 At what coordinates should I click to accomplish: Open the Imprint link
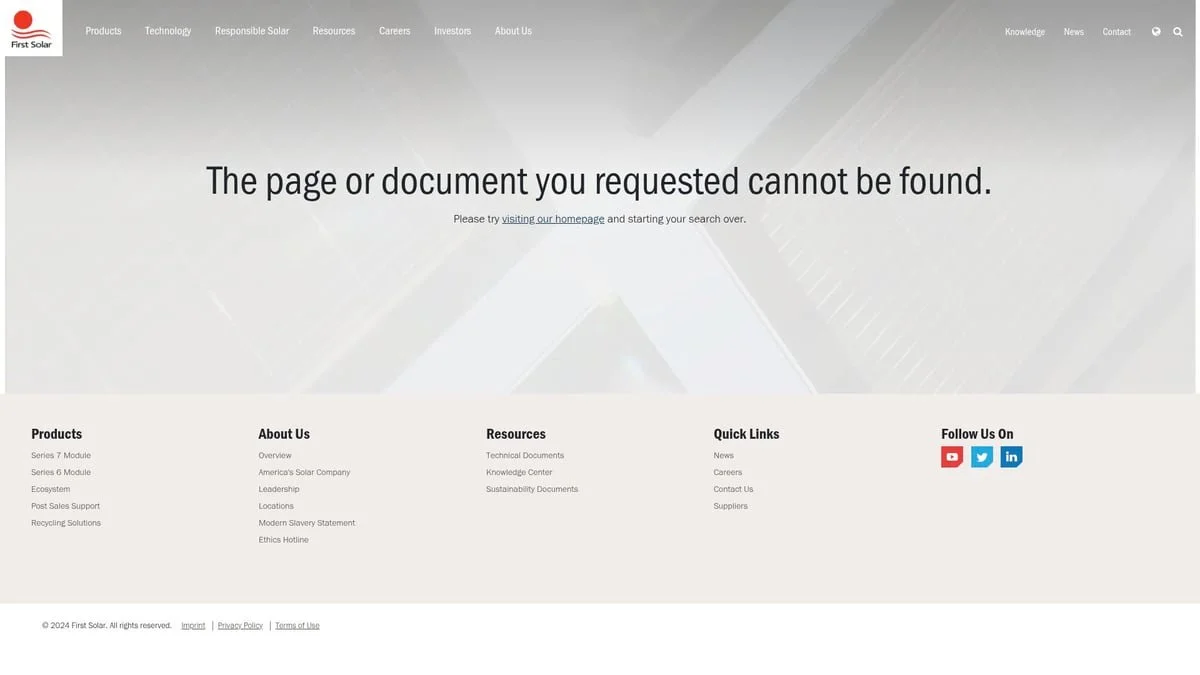click(193, 626)
